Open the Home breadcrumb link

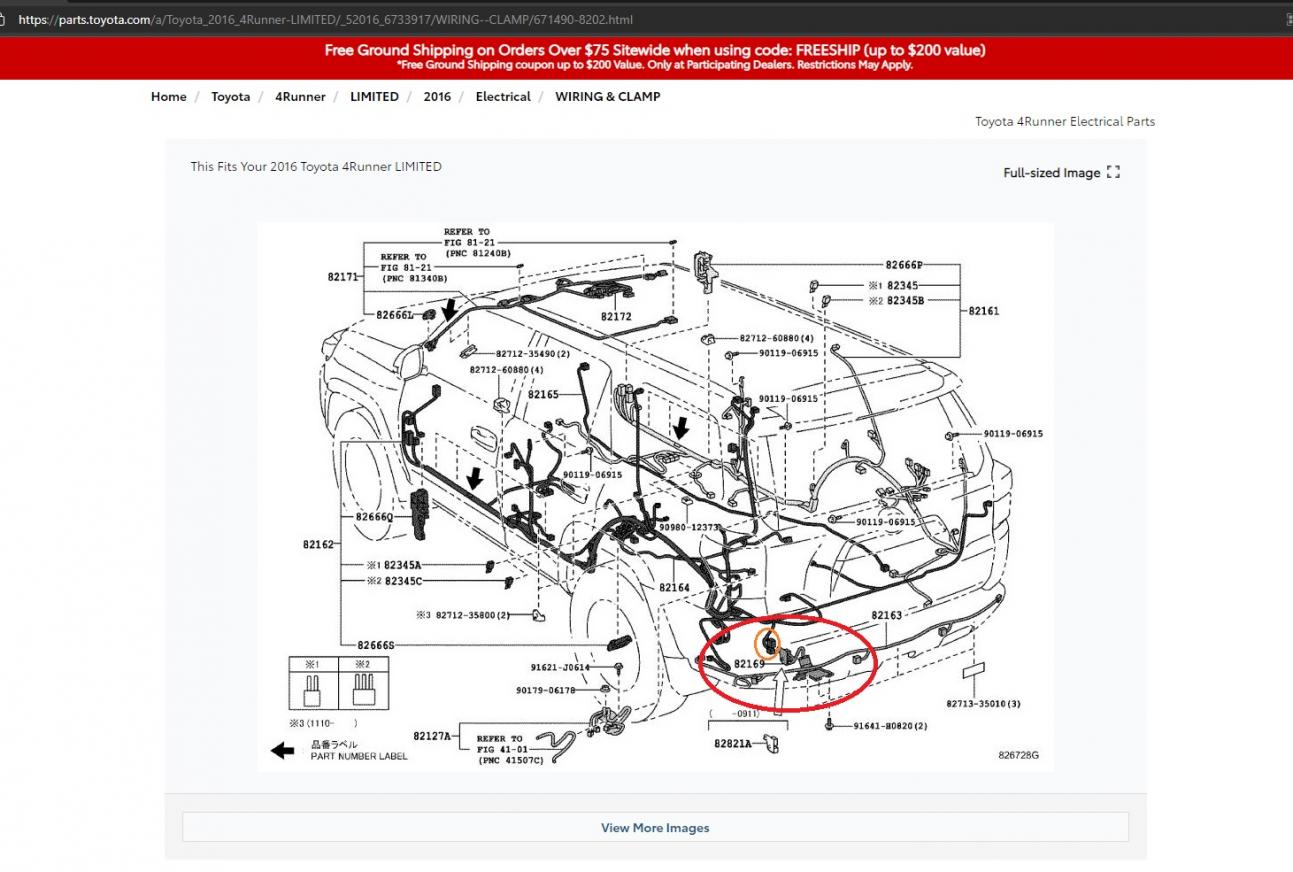(168, 97)
